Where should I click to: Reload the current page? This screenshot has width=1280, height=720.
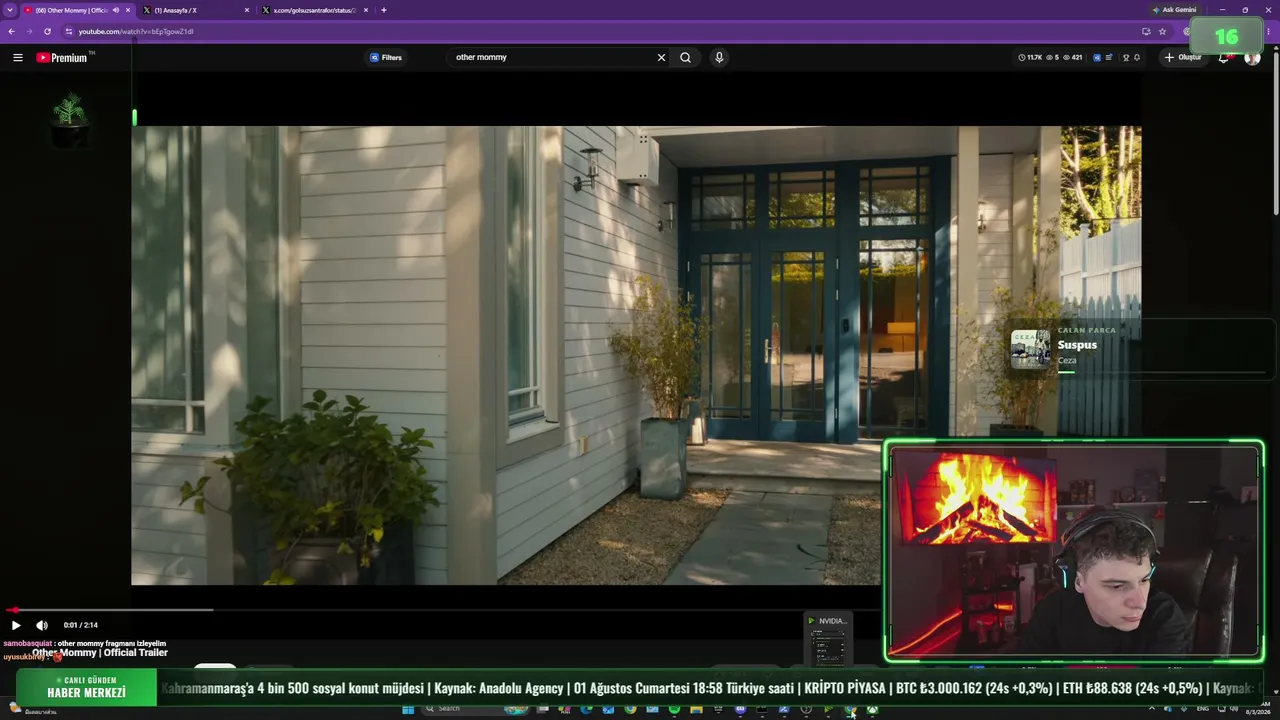click(47, 31)
